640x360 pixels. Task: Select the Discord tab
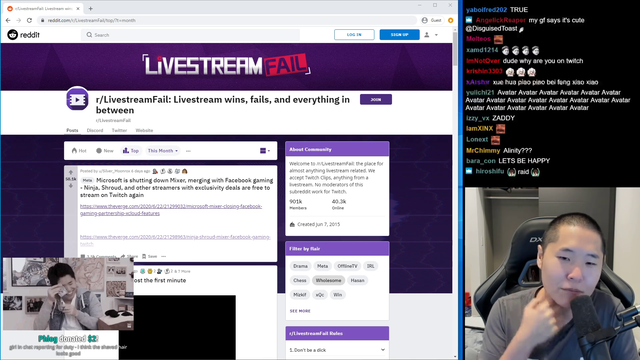click(x=95, y=130)
